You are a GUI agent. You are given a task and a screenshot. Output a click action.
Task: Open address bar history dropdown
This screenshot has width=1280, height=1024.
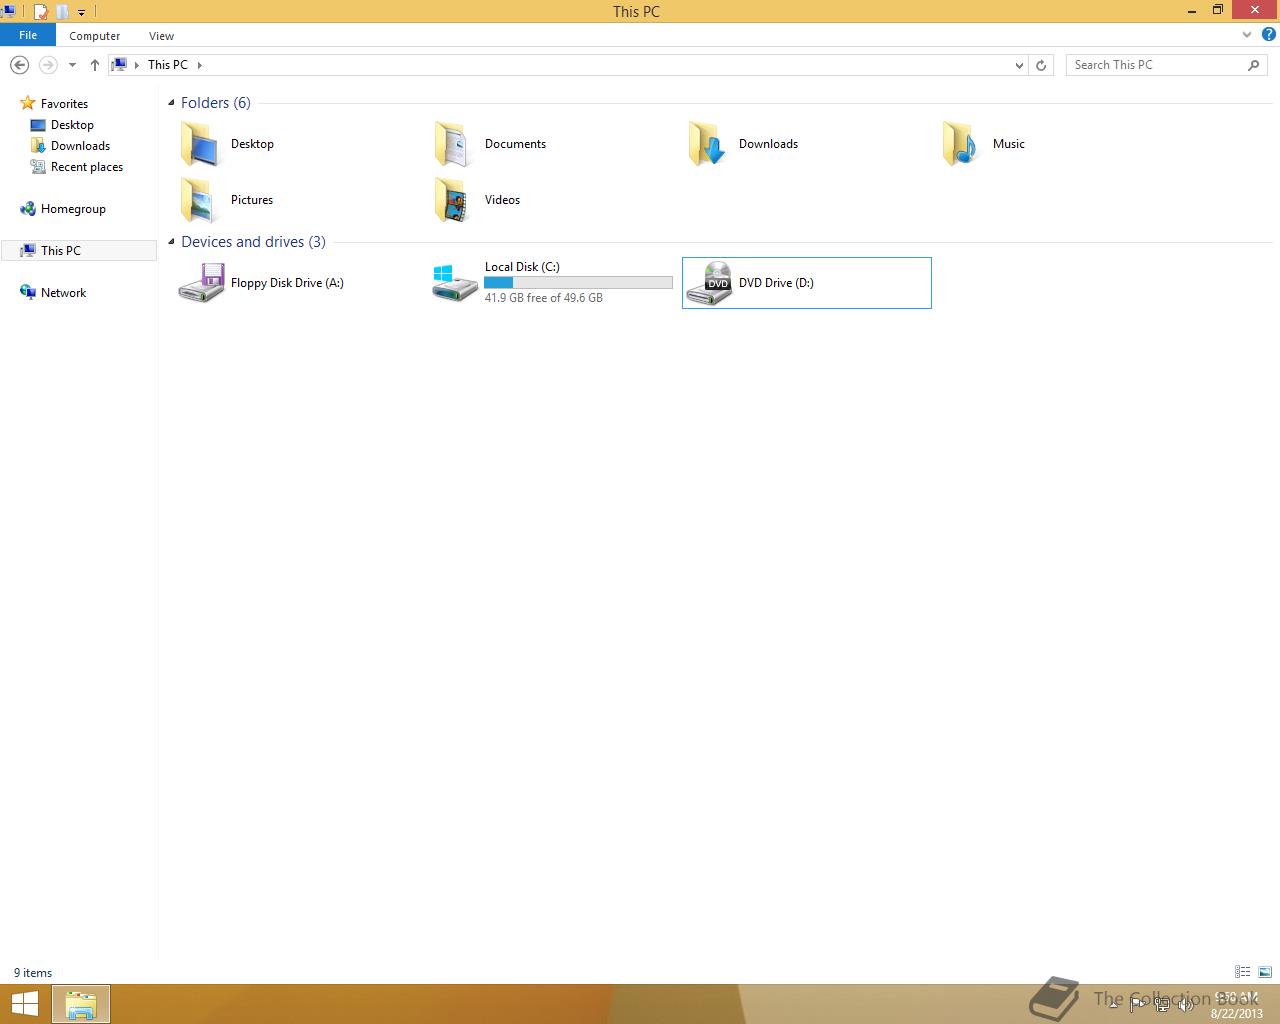click(1019, 65)
